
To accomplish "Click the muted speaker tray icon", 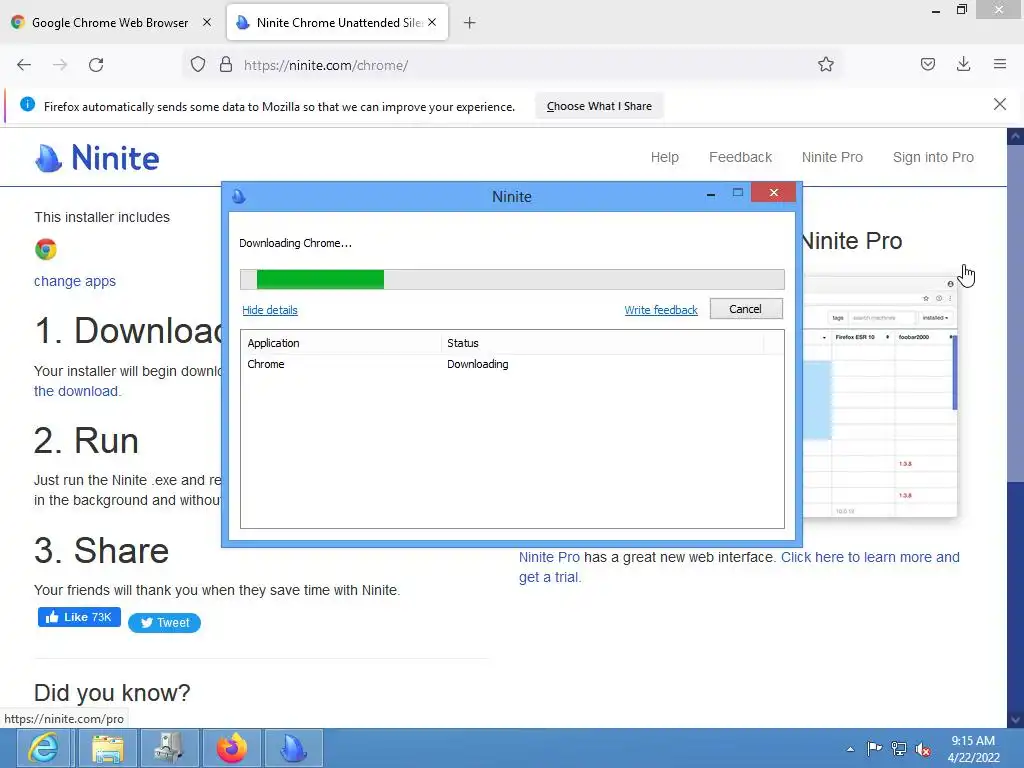I will click(x=923, y=749).
